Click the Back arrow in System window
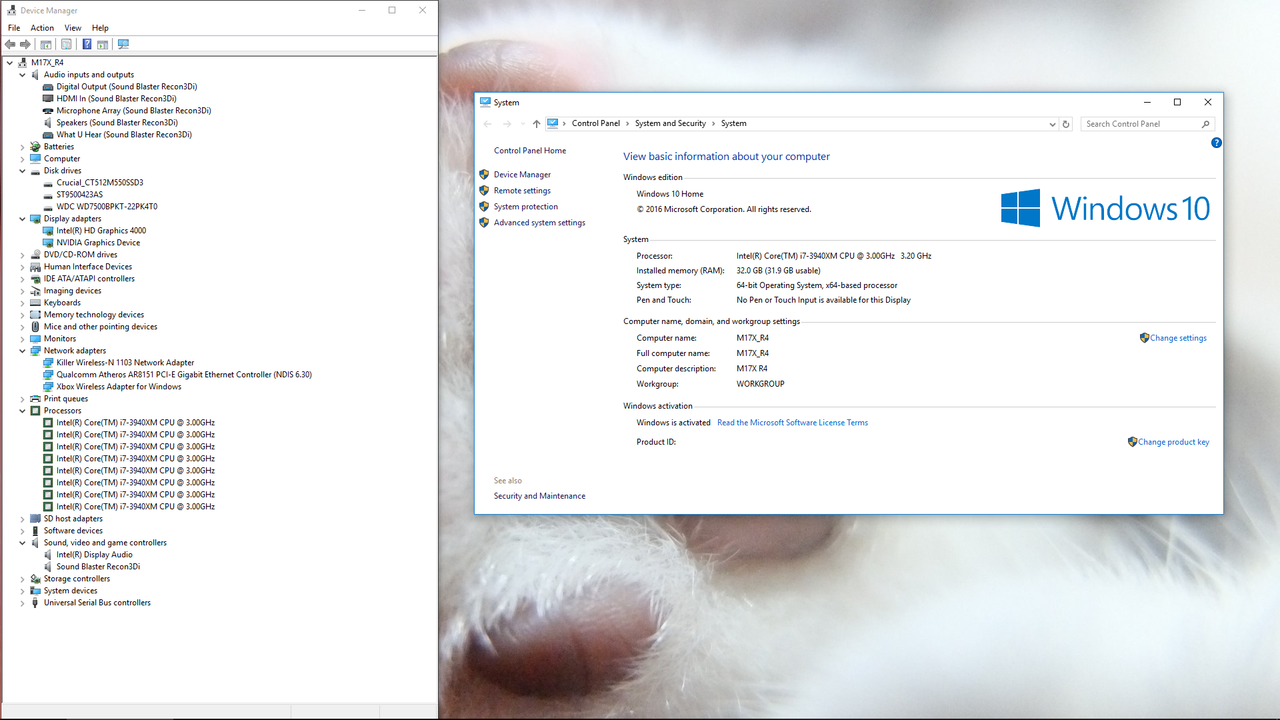This screenshot has width=1280, height=720. pos(488,124)
